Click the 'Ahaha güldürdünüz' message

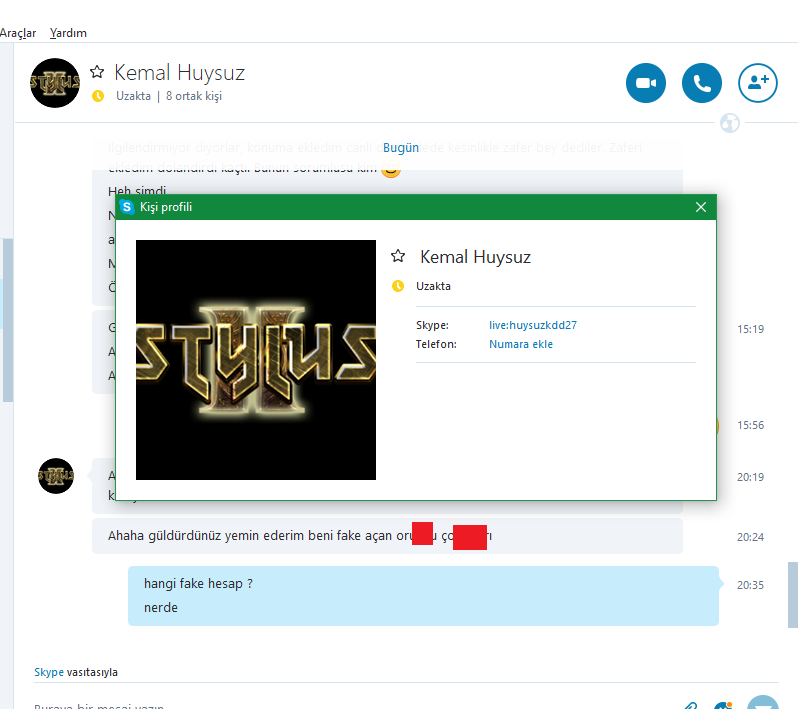point(387,536)
